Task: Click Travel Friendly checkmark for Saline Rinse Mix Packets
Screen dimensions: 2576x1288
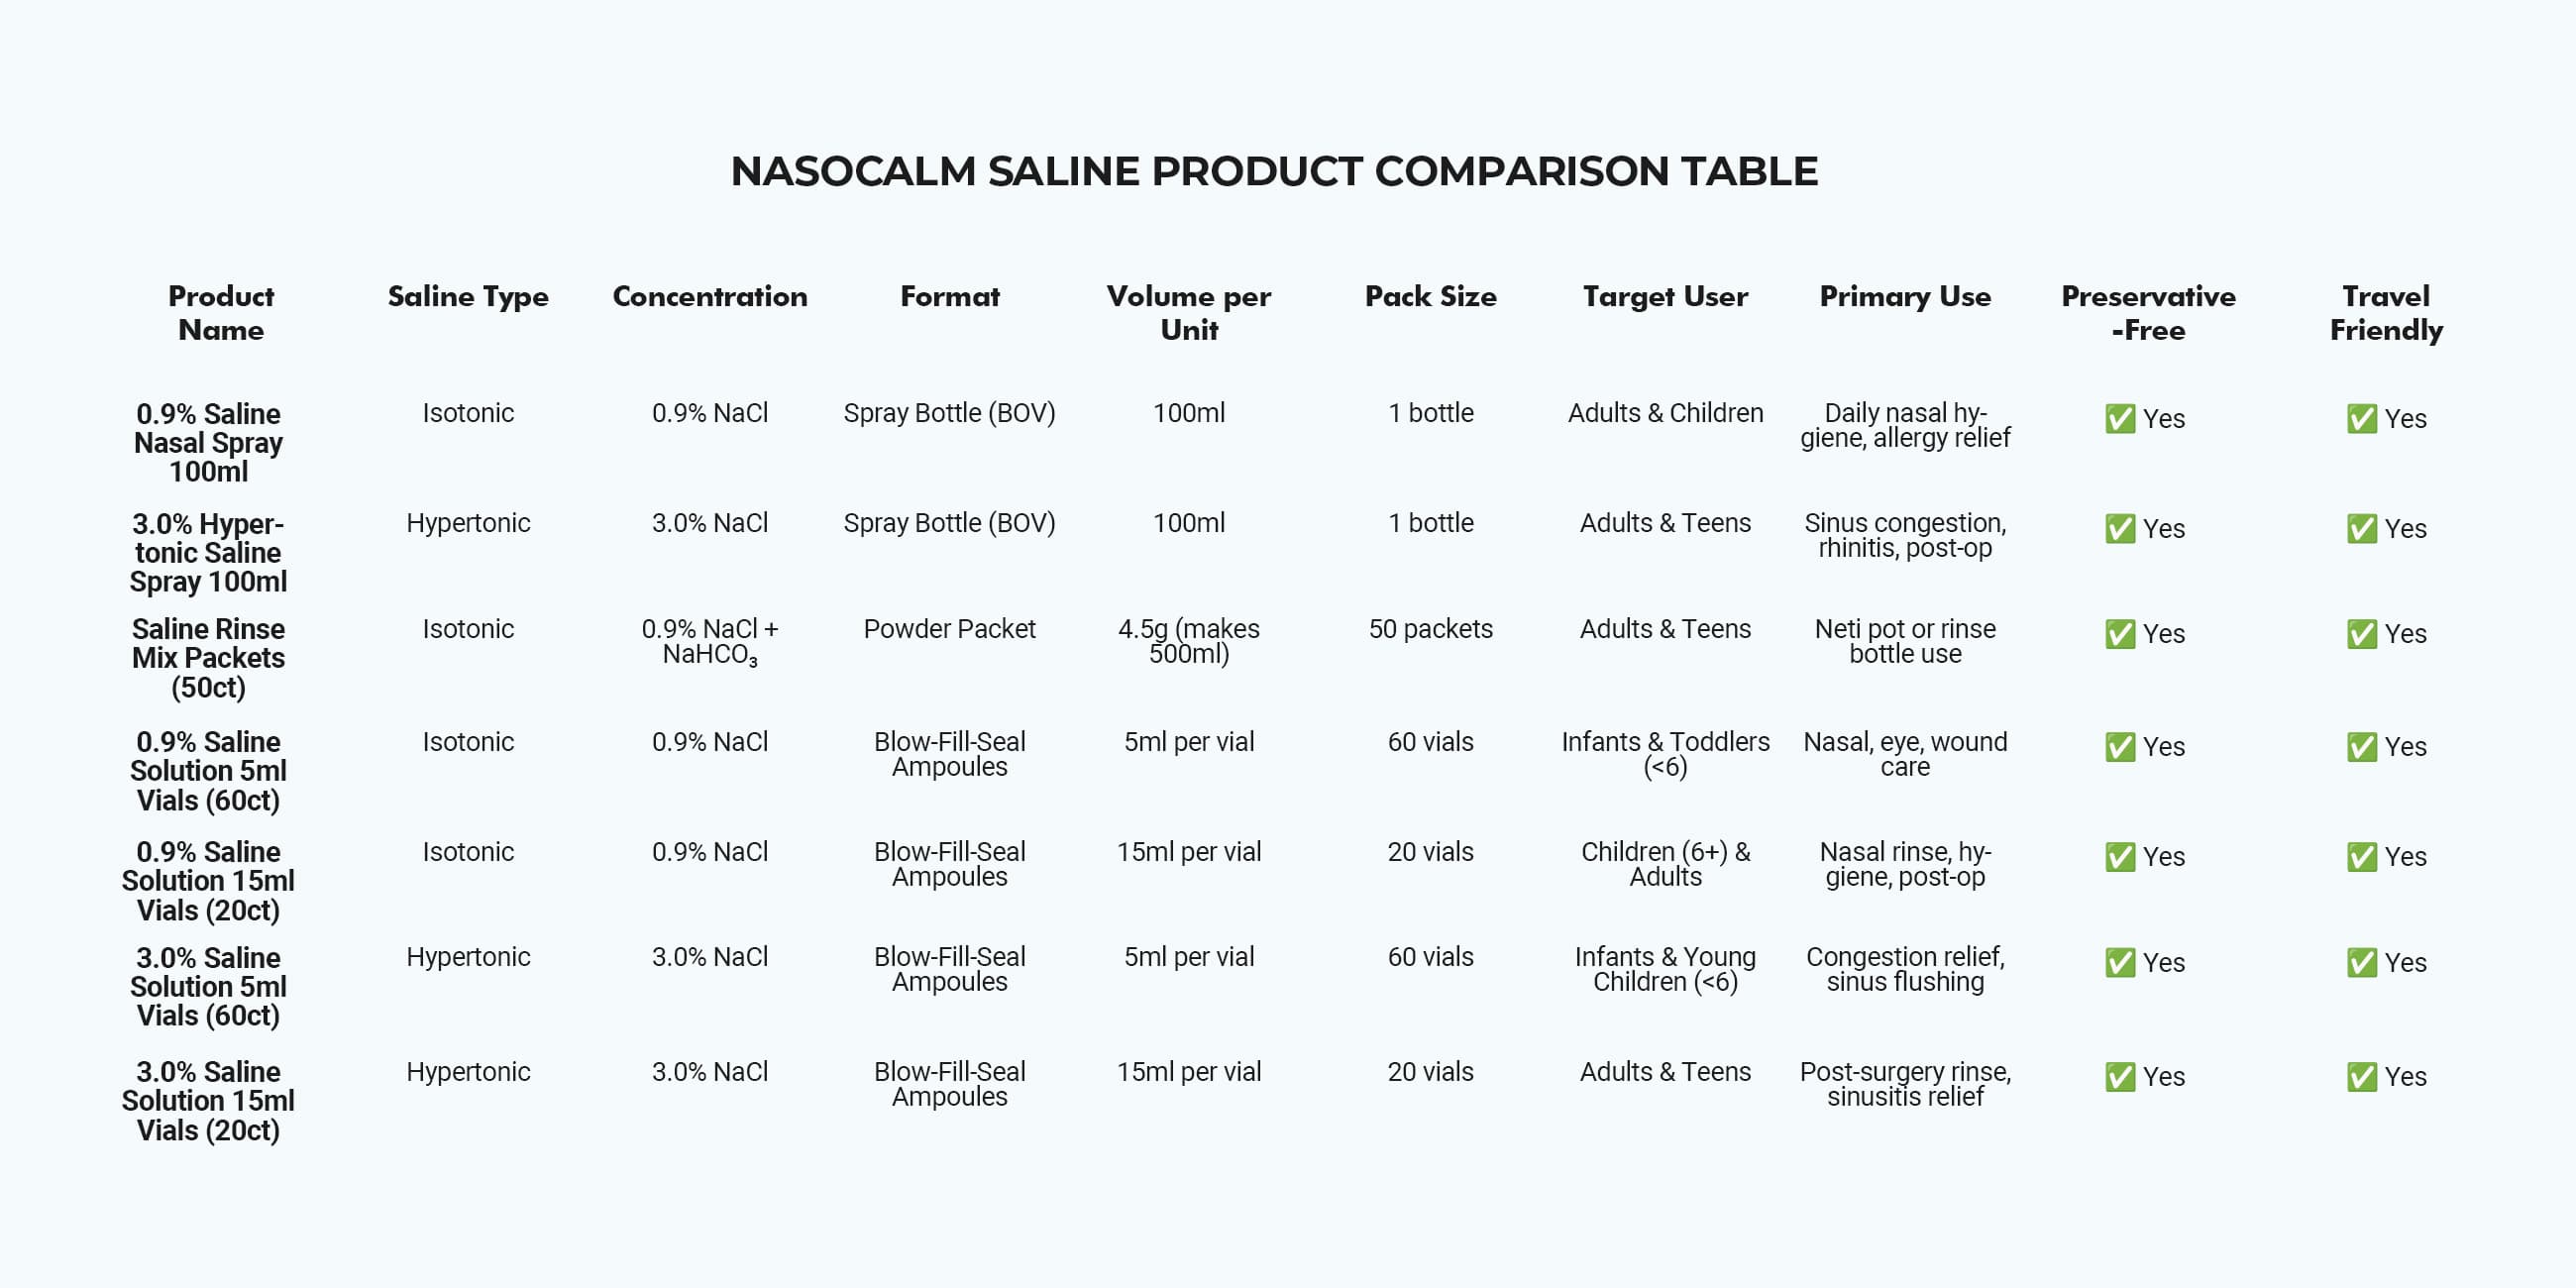Action: click(x=2361, y=634)
